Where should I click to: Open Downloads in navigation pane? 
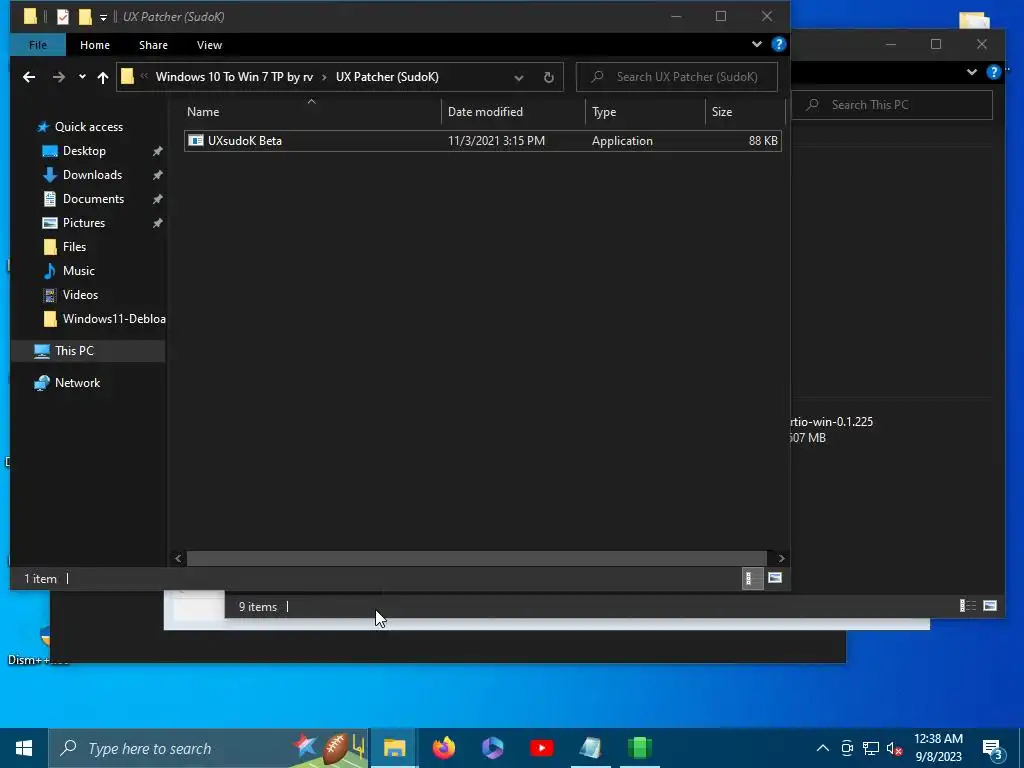click(x=92, y=175)
